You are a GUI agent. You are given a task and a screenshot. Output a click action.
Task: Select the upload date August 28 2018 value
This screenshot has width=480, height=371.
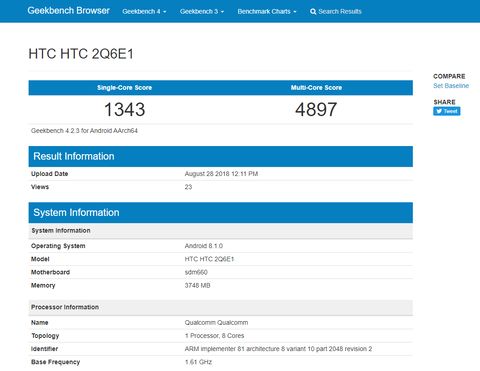pos(221,174)
